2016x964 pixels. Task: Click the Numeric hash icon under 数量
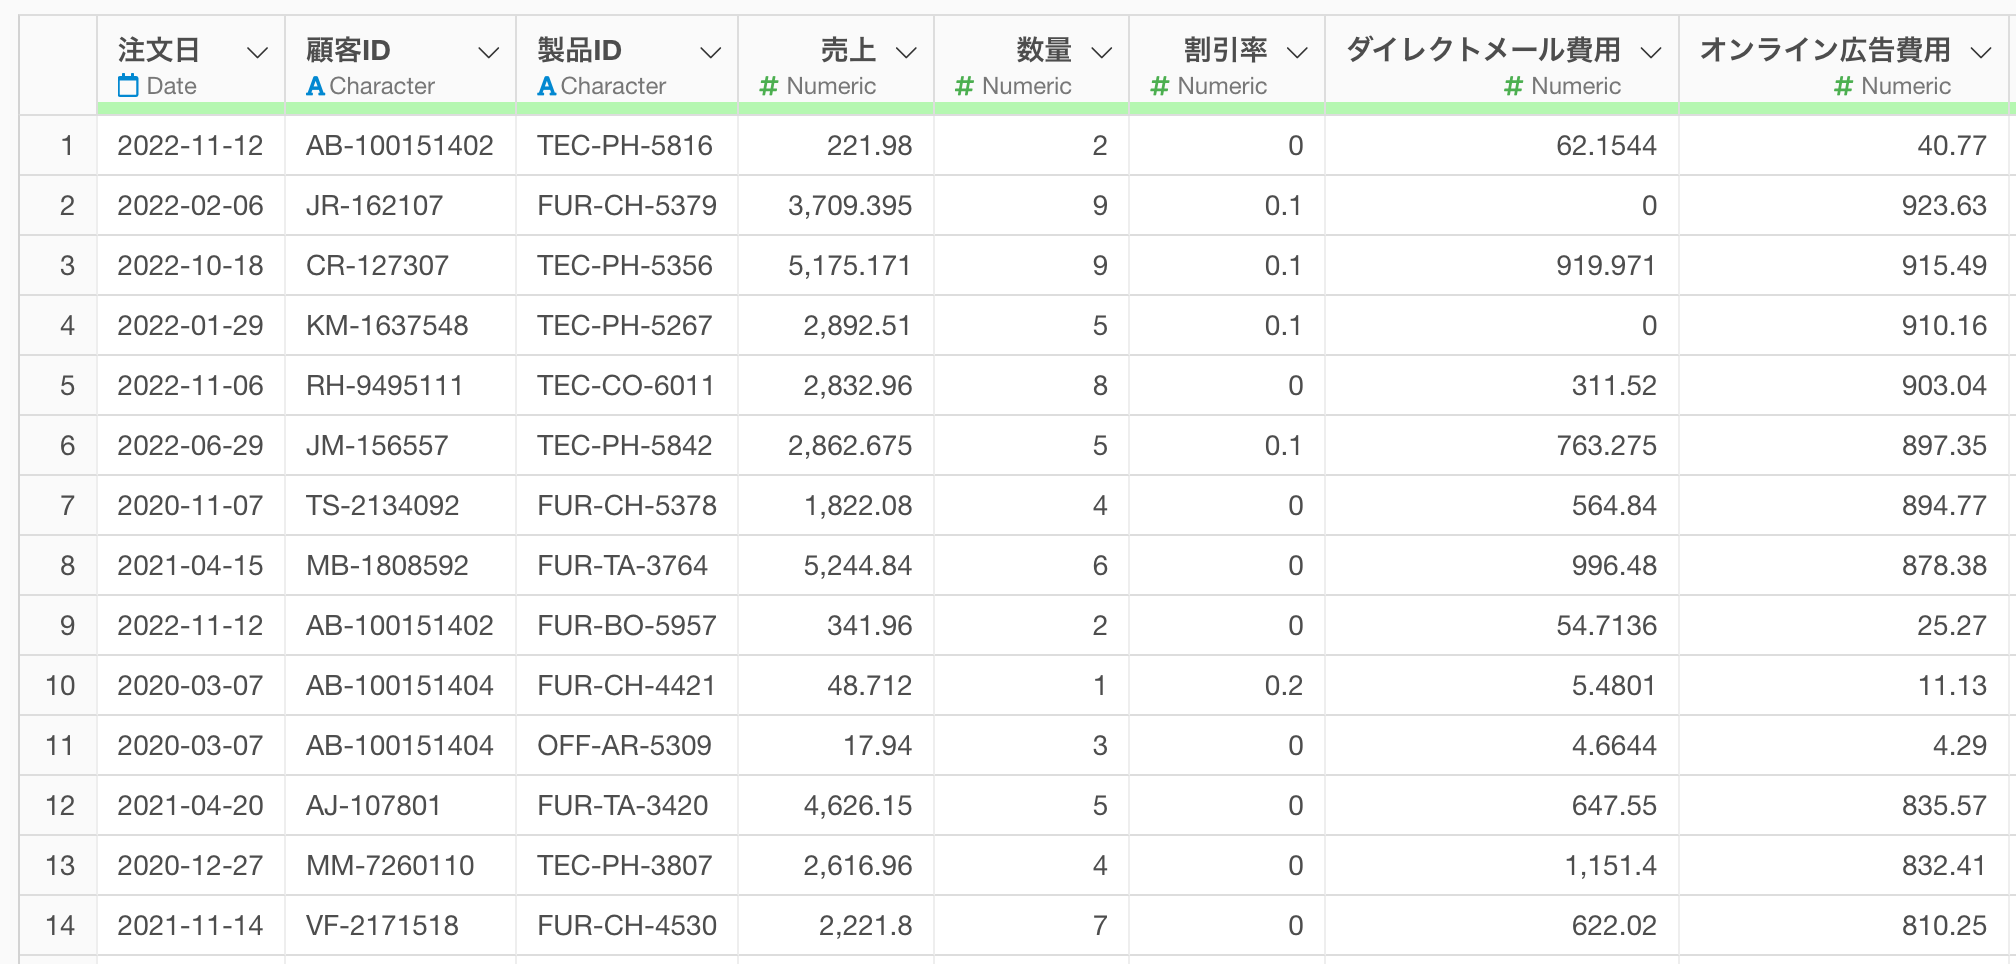tap(963, 86)
